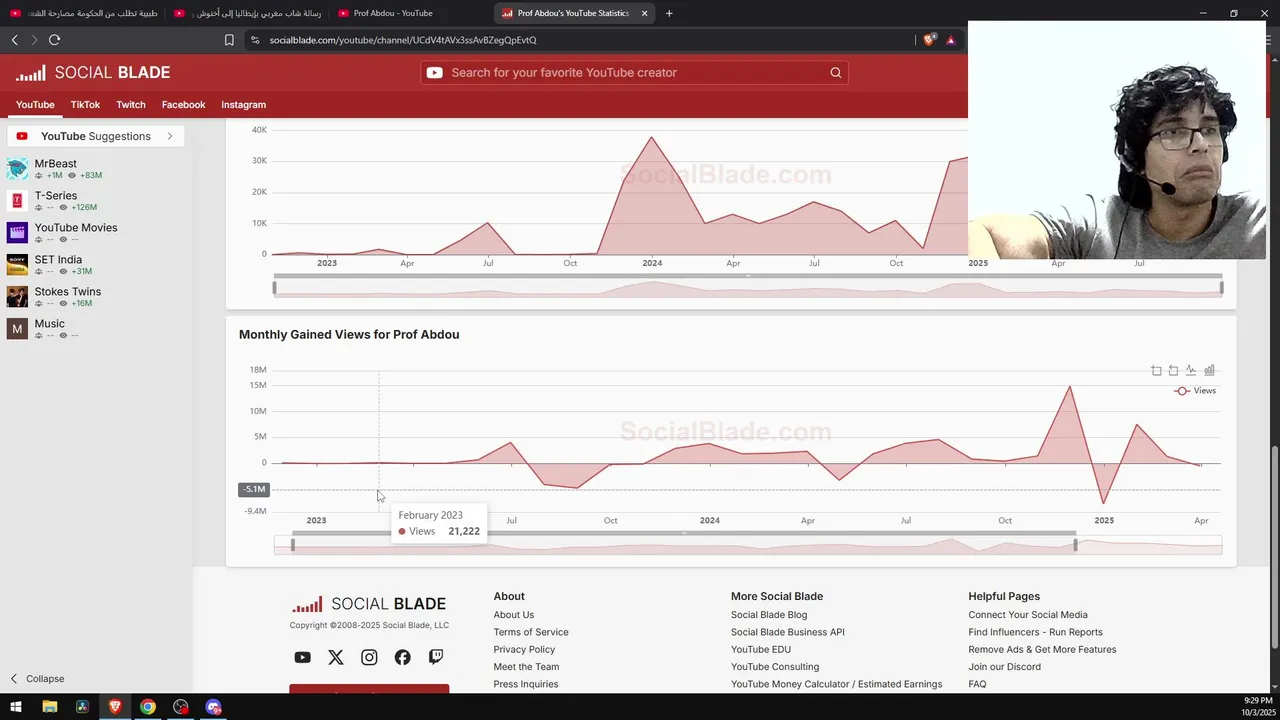The width and height of the screenshot is (1280, 720).
Task: Open Social Blade YouTube footer icon
Action: (302, 657)
